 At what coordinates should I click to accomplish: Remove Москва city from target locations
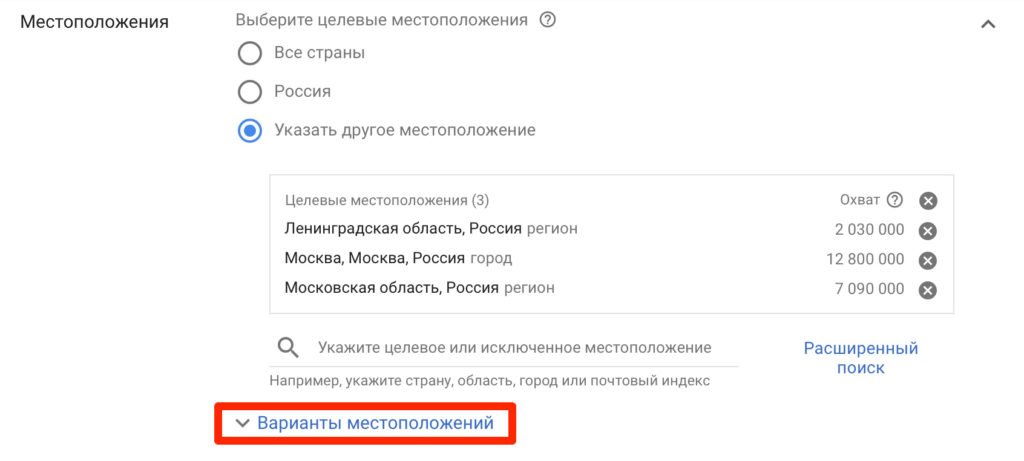(x=927, y=260)
